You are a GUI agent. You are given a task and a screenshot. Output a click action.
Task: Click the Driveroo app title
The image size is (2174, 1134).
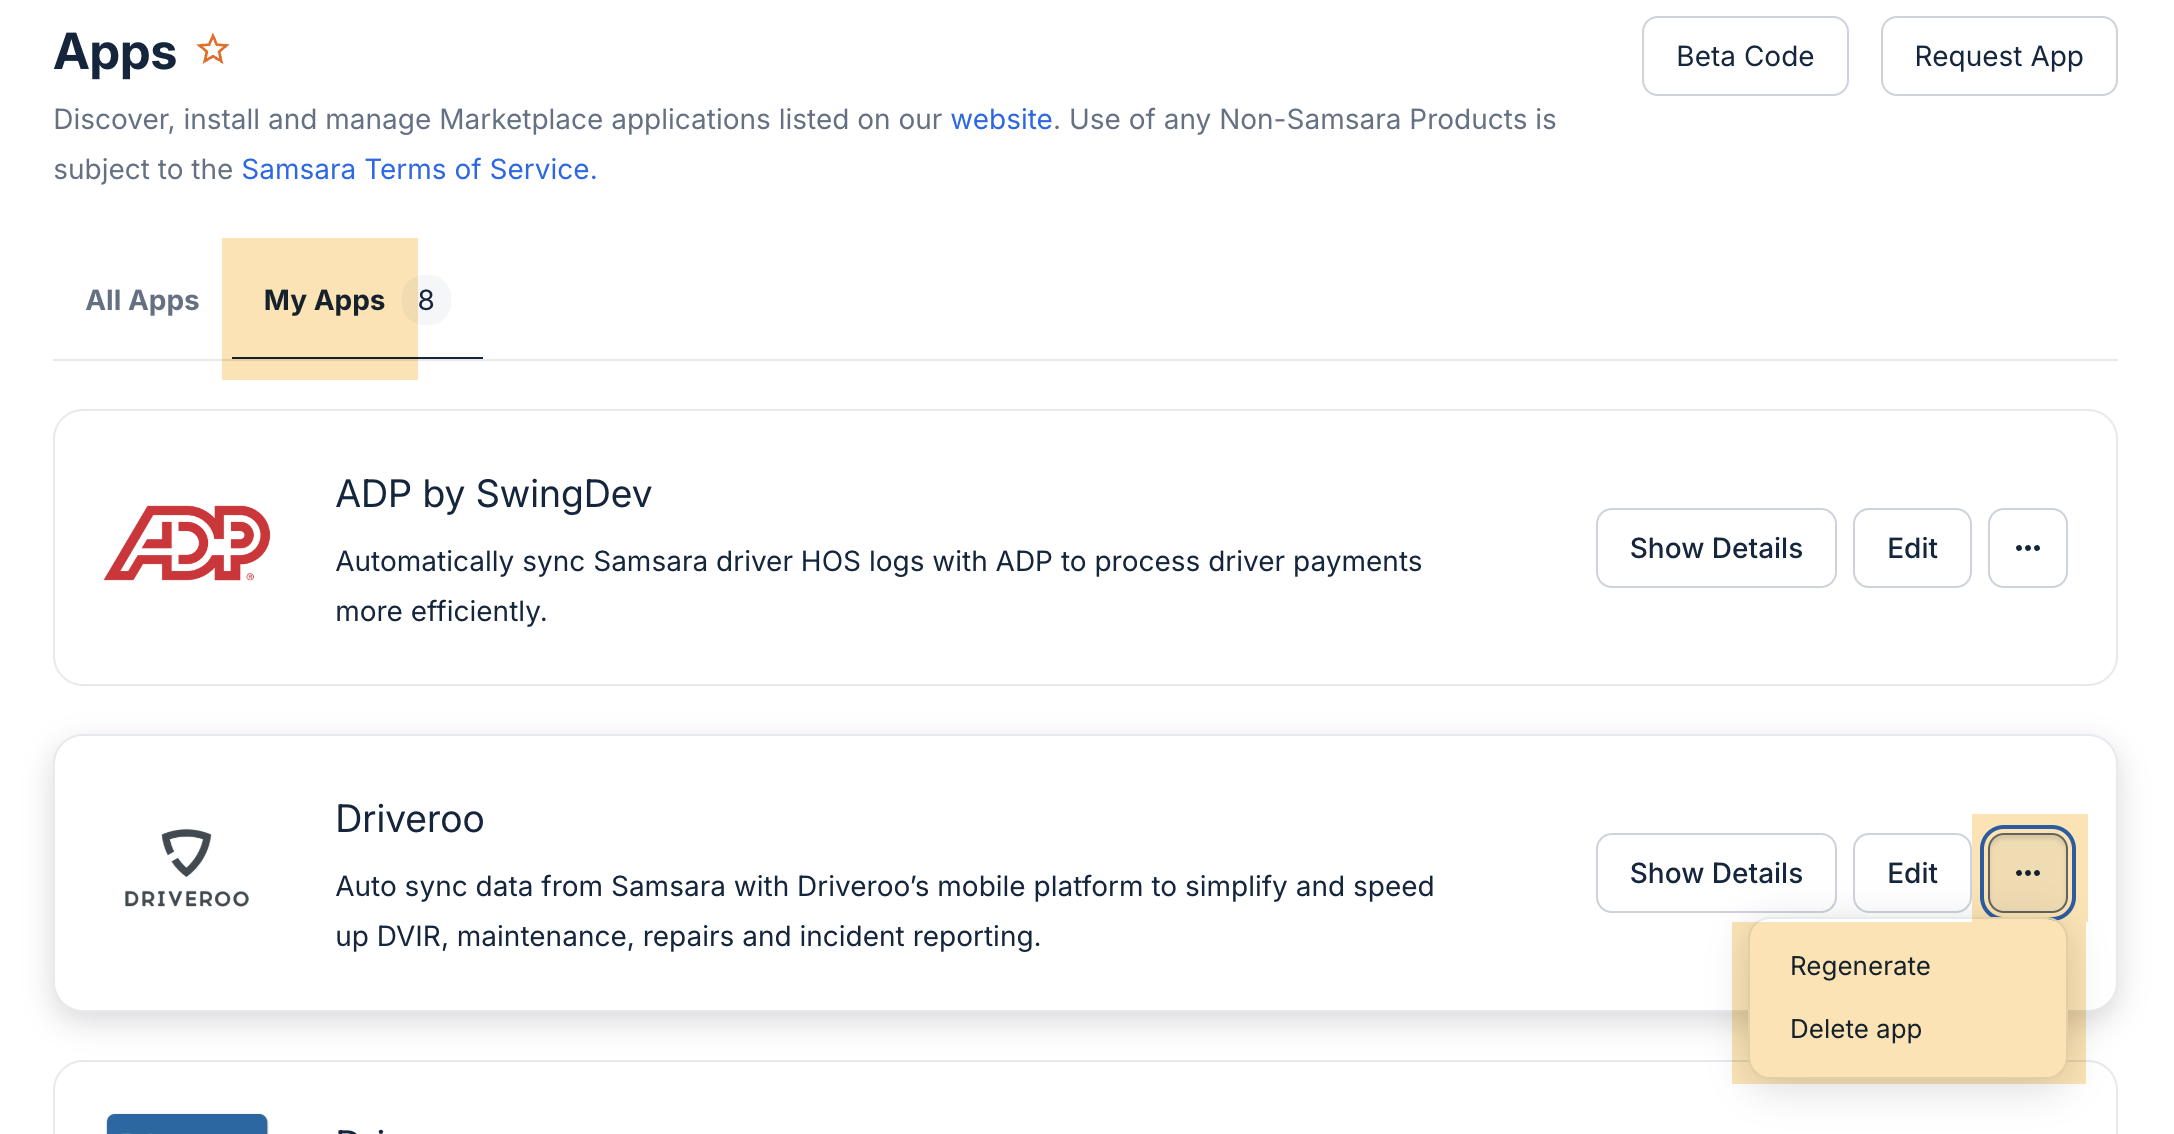click(410, 819)
